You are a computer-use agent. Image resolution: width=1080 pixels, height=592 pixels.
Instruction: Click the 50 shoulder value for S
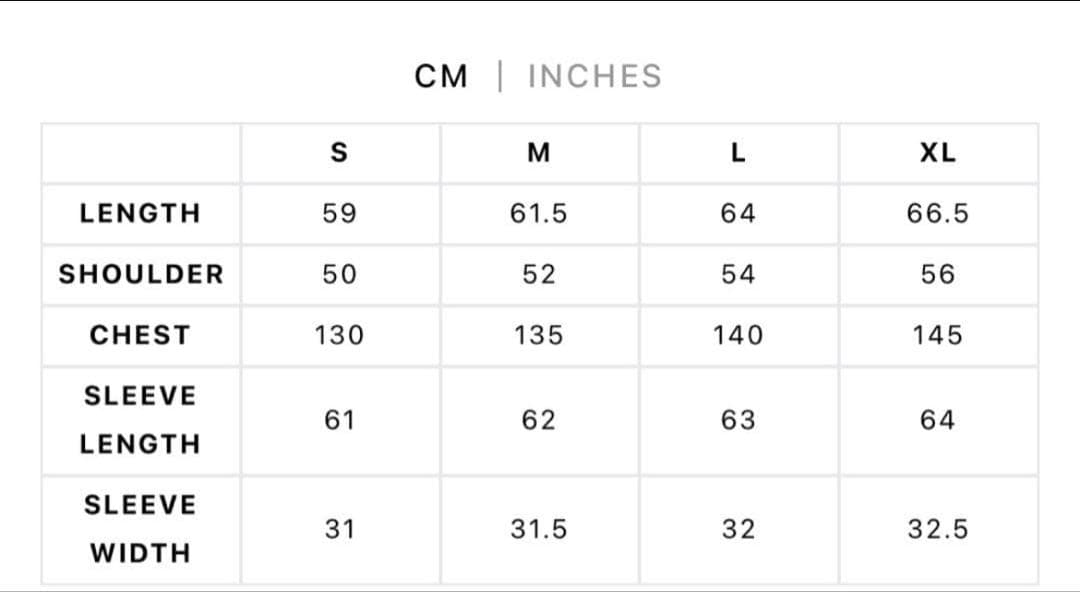[339, 274]
